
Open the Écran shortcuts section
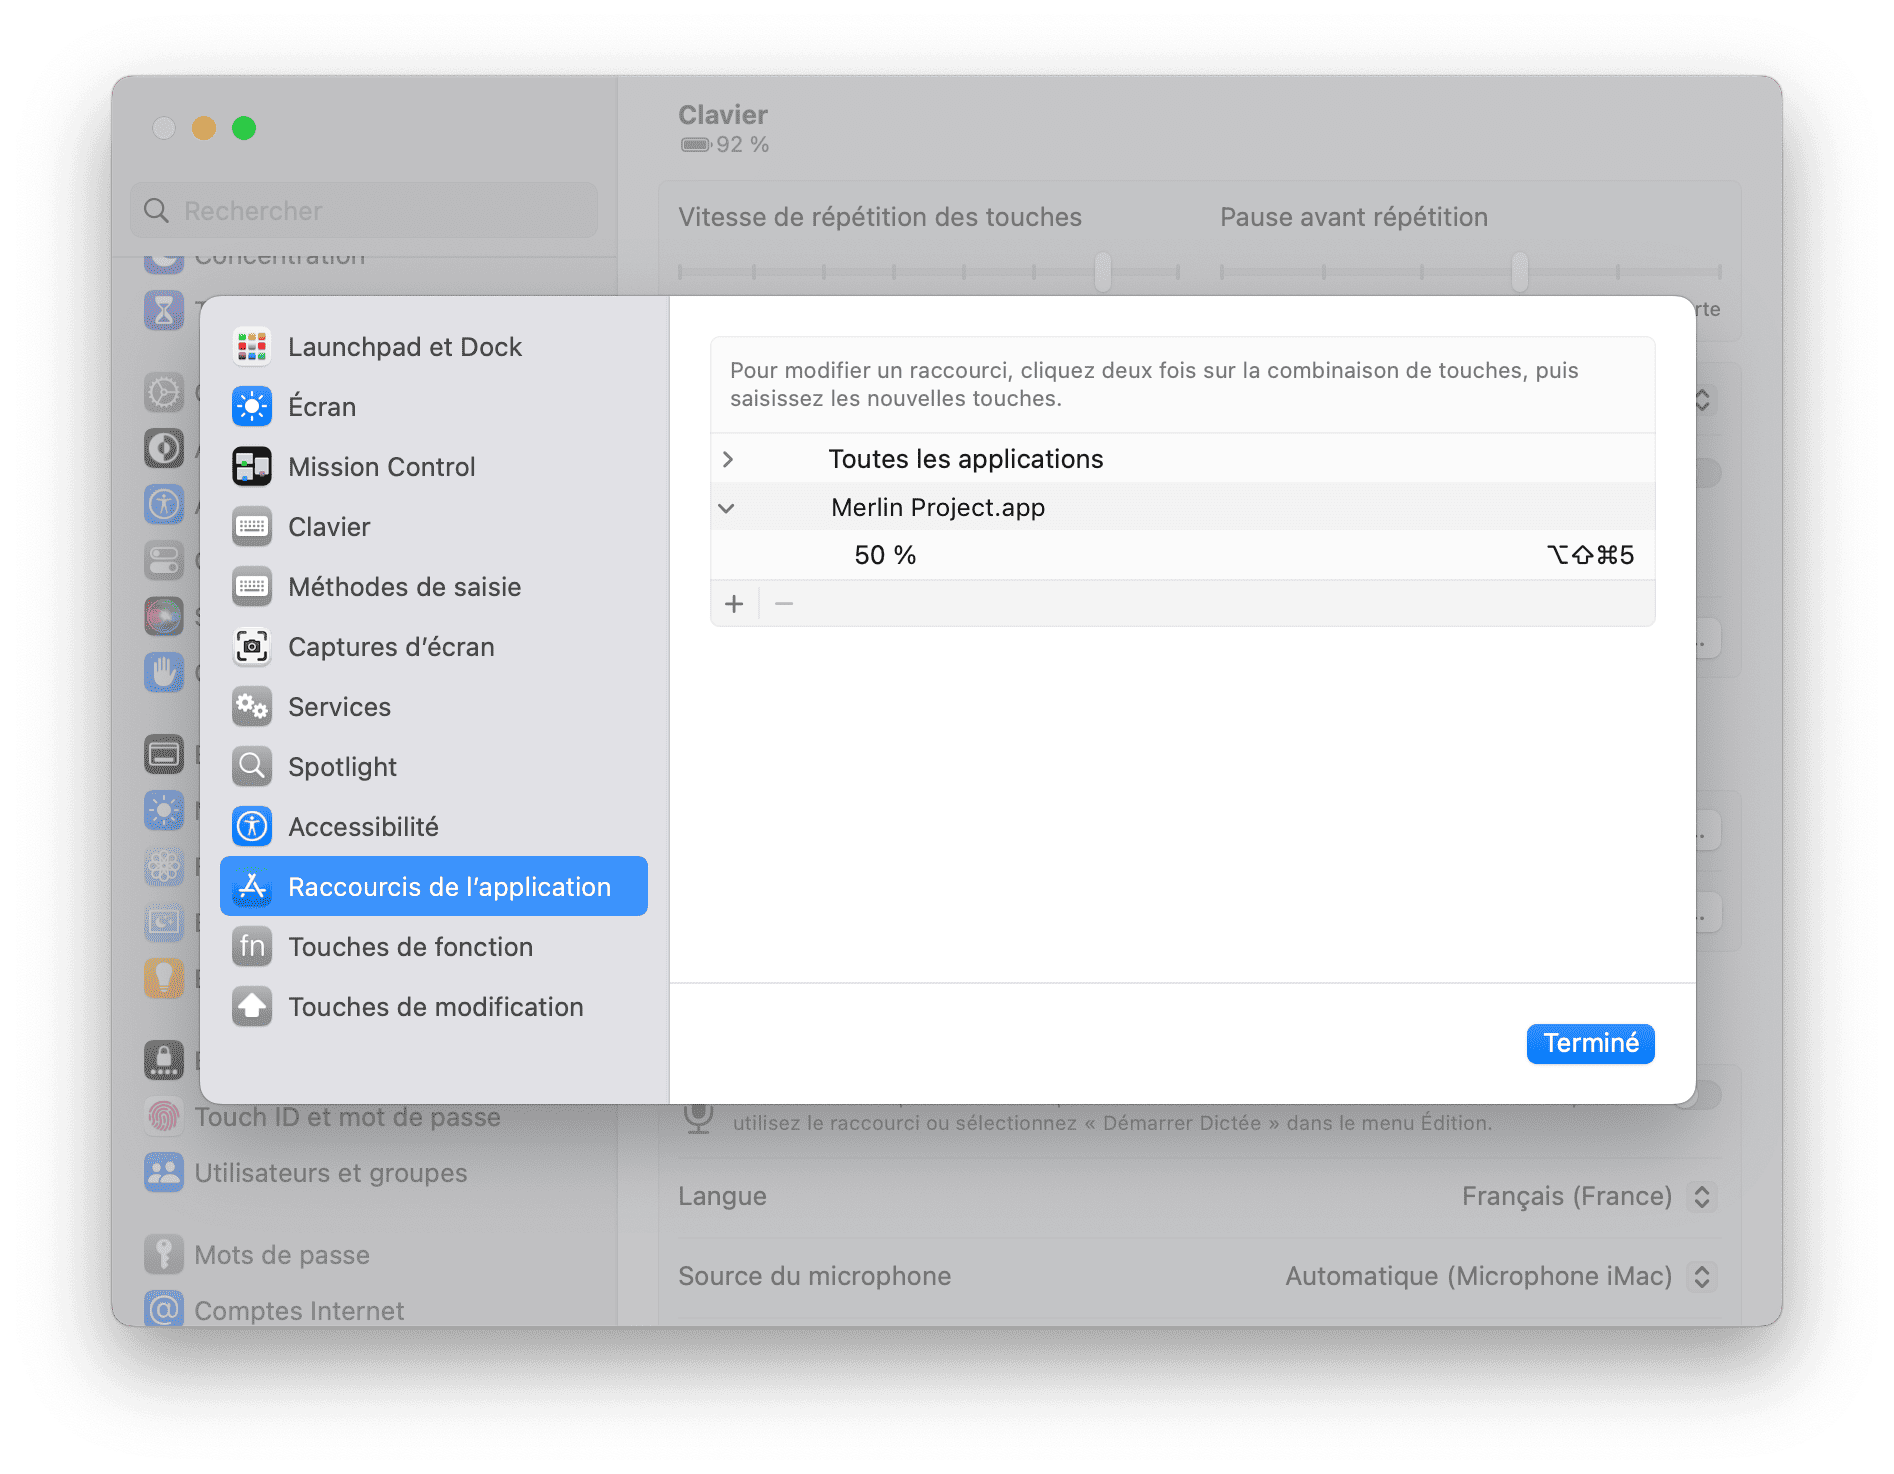[x=322, y=406]
